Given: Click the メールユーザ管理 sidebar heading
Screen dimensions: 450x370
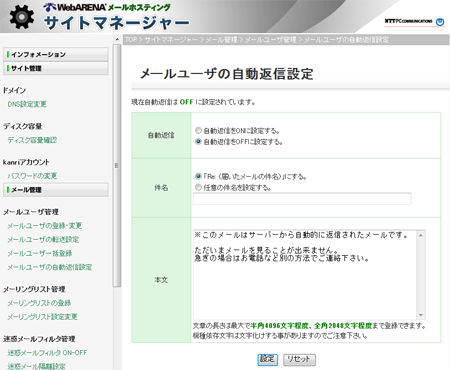Looking at the screenshot, I should [x=31, y=212].
